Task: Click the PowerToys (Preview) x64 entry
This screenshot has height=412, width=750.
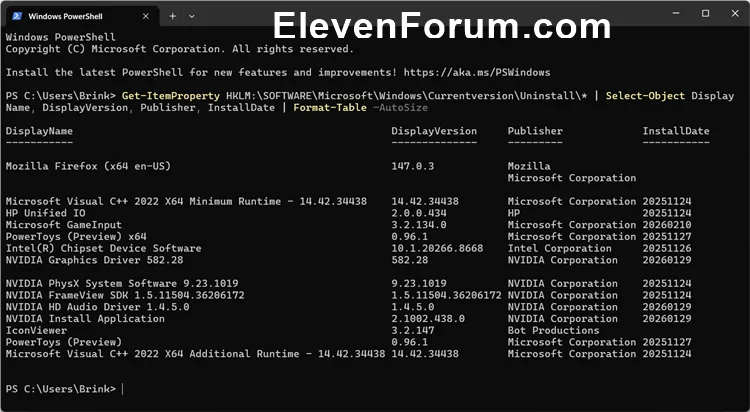Action: (x=76, y=236)
